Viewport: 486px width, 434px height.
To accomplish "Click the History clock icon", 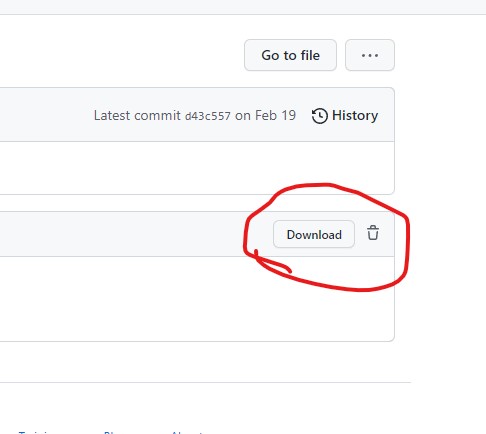I will [x=319, y=116].
